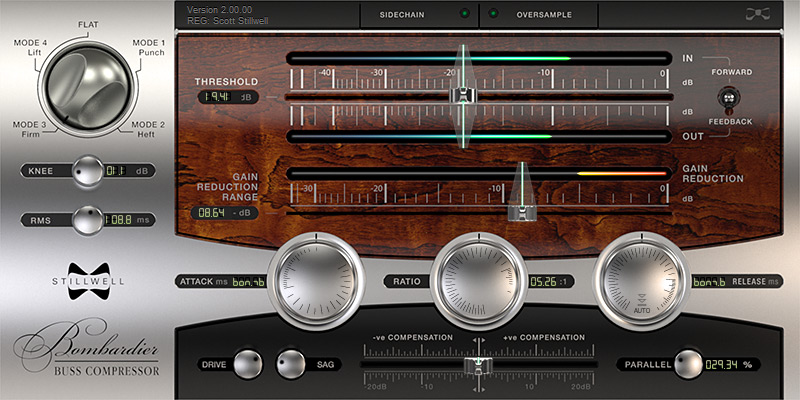Click the compensation slider handle
This screenshot has height=400, width=800.
pyautogui.click(x=479, y=364)
